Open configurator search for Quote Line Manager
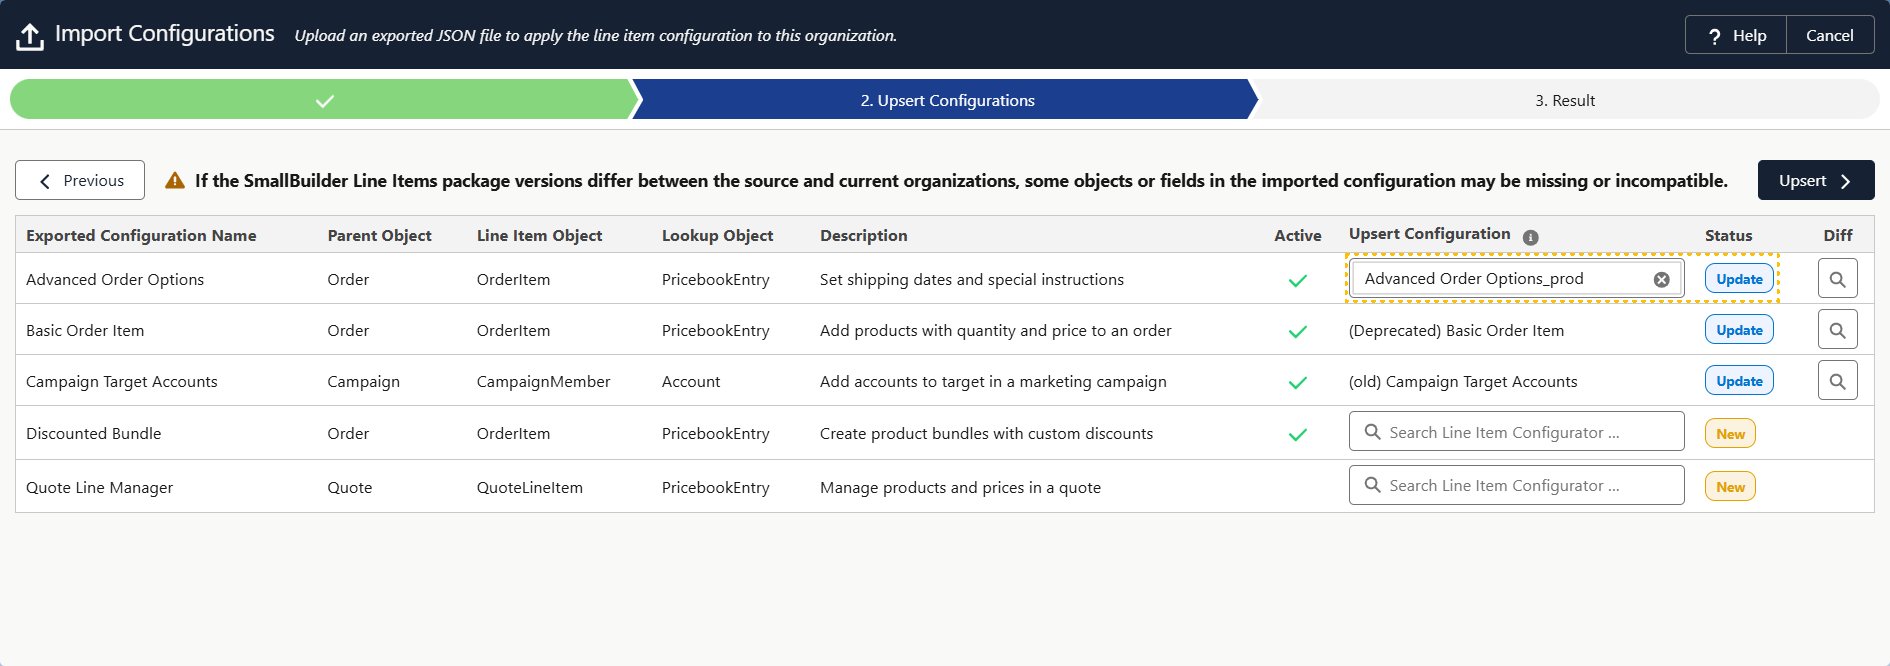The image size is (1890, 666). 1515,485
